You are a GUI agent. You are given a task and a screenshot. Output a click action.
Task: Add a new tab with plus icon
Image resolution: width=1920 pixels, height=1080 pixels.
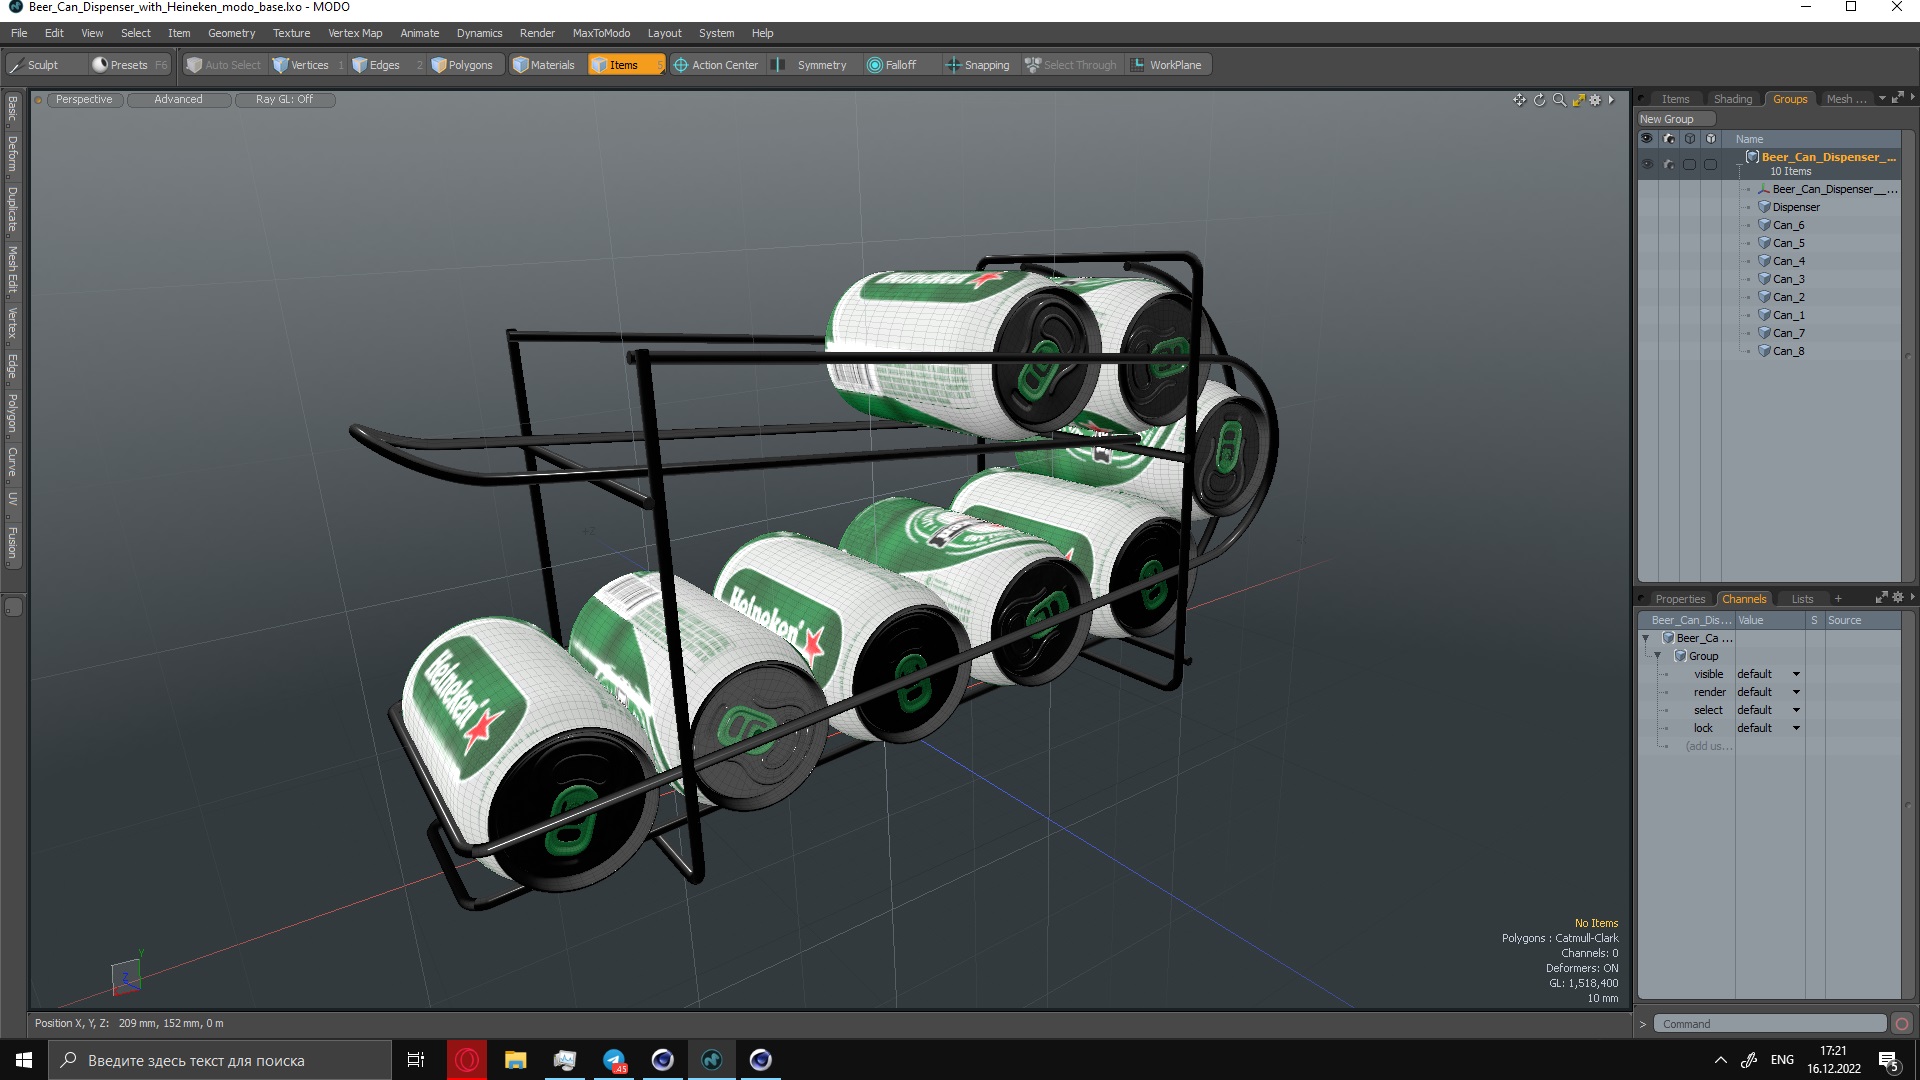(x=1838, y=599)
